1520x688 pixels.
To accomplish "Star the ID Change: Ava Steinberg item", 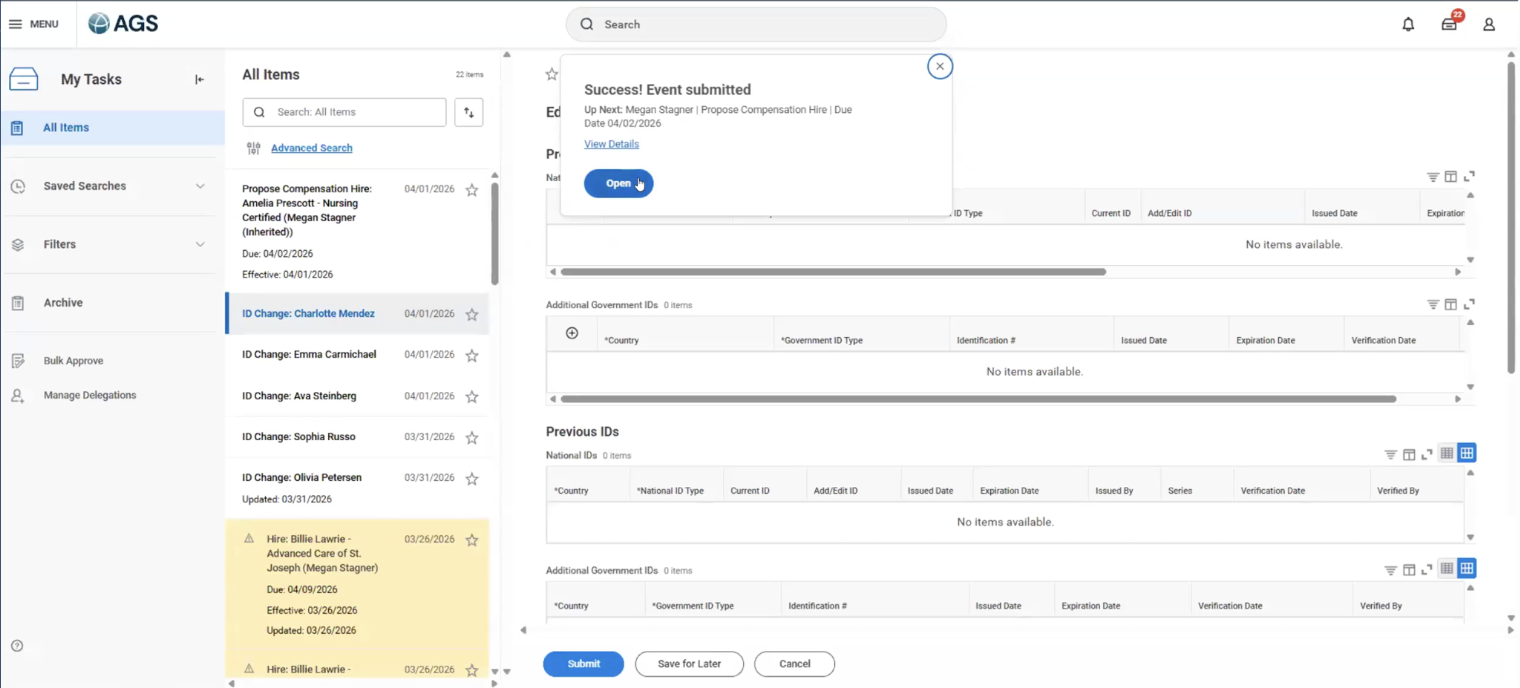I will (472, 397).
